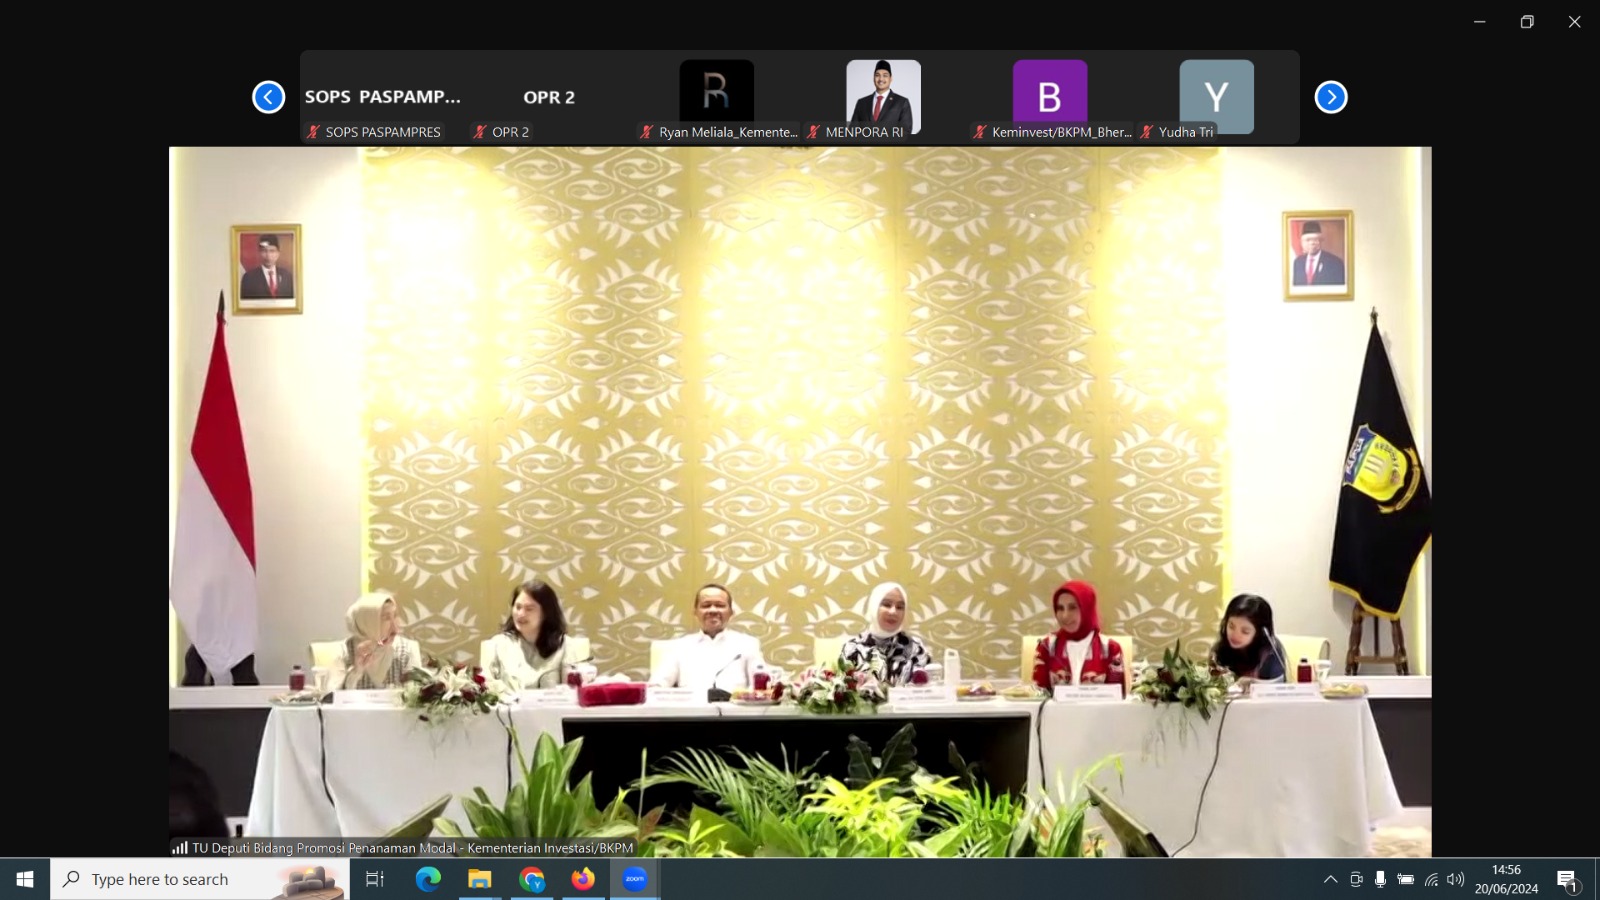Click the MENPORA RI participant photo
Image resolution: width=1600 pixels, height=900 pixels.
tap(883, 92)
